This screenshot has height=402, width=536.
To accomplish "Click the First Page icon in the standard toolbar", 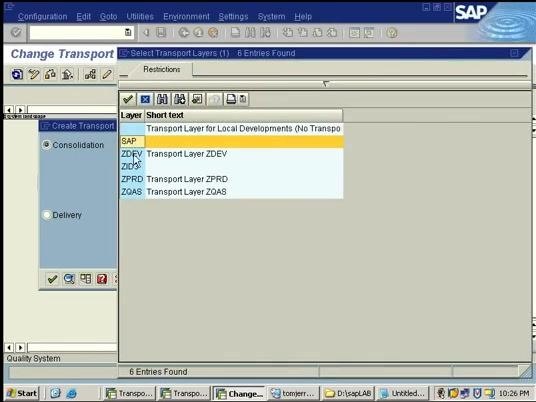I will tap(287, 33).
